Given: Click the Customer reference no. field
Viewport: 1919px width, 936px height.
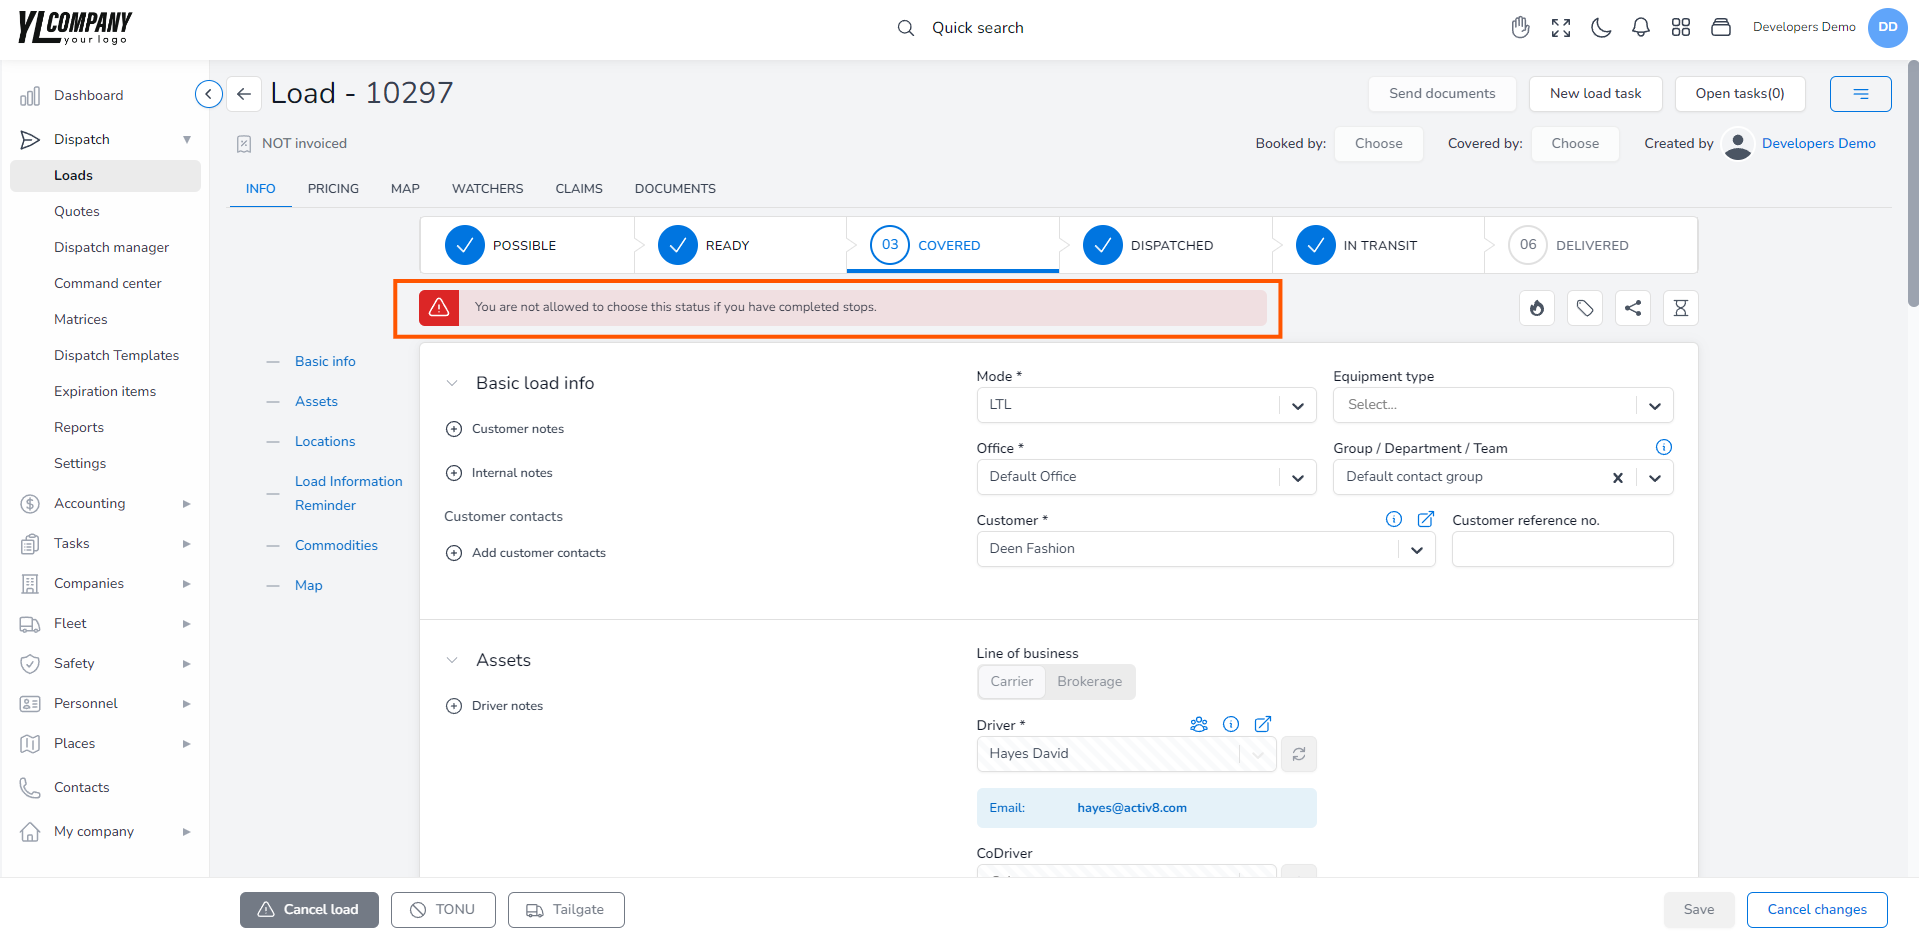Looking at the screenshot, I should tap(1562, 549).
